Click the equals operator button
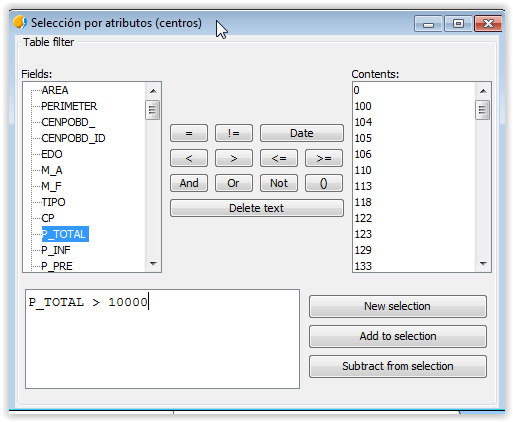Image resolution: width=513 pixels, height=422 pixels. coord(189,133)
